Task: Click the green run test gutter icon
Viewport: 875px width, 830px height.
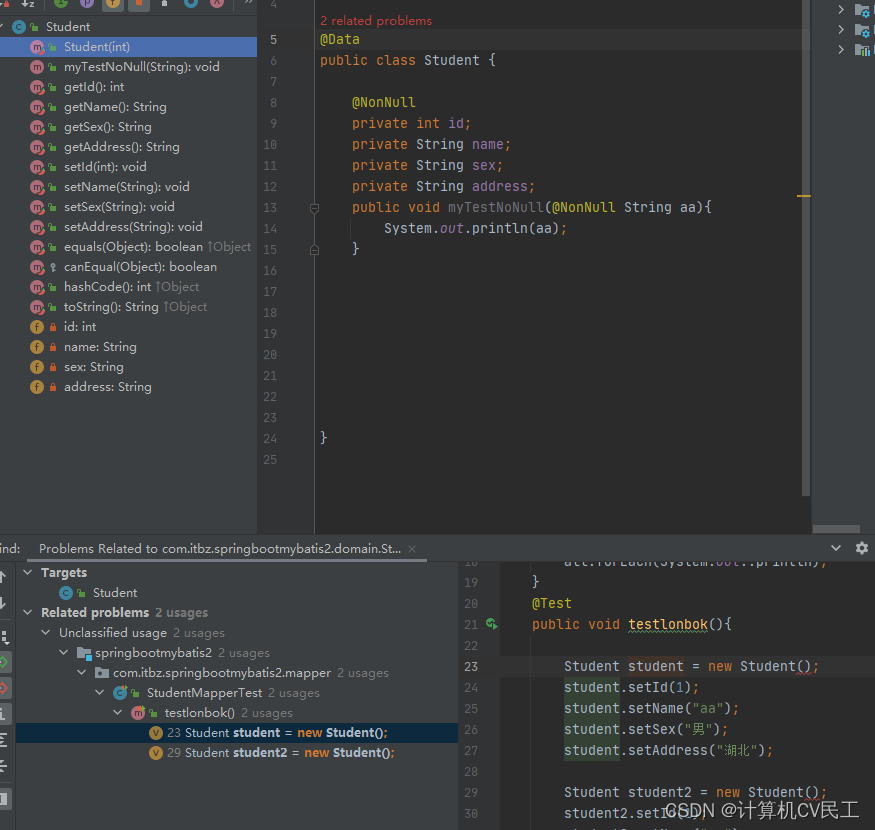Action: (x=492, y=624)
